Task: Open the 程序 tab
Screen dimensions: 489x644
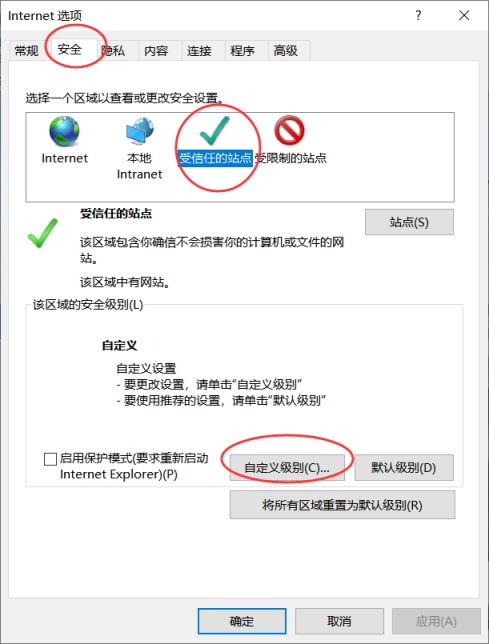Action: click(x=243, y=51)
